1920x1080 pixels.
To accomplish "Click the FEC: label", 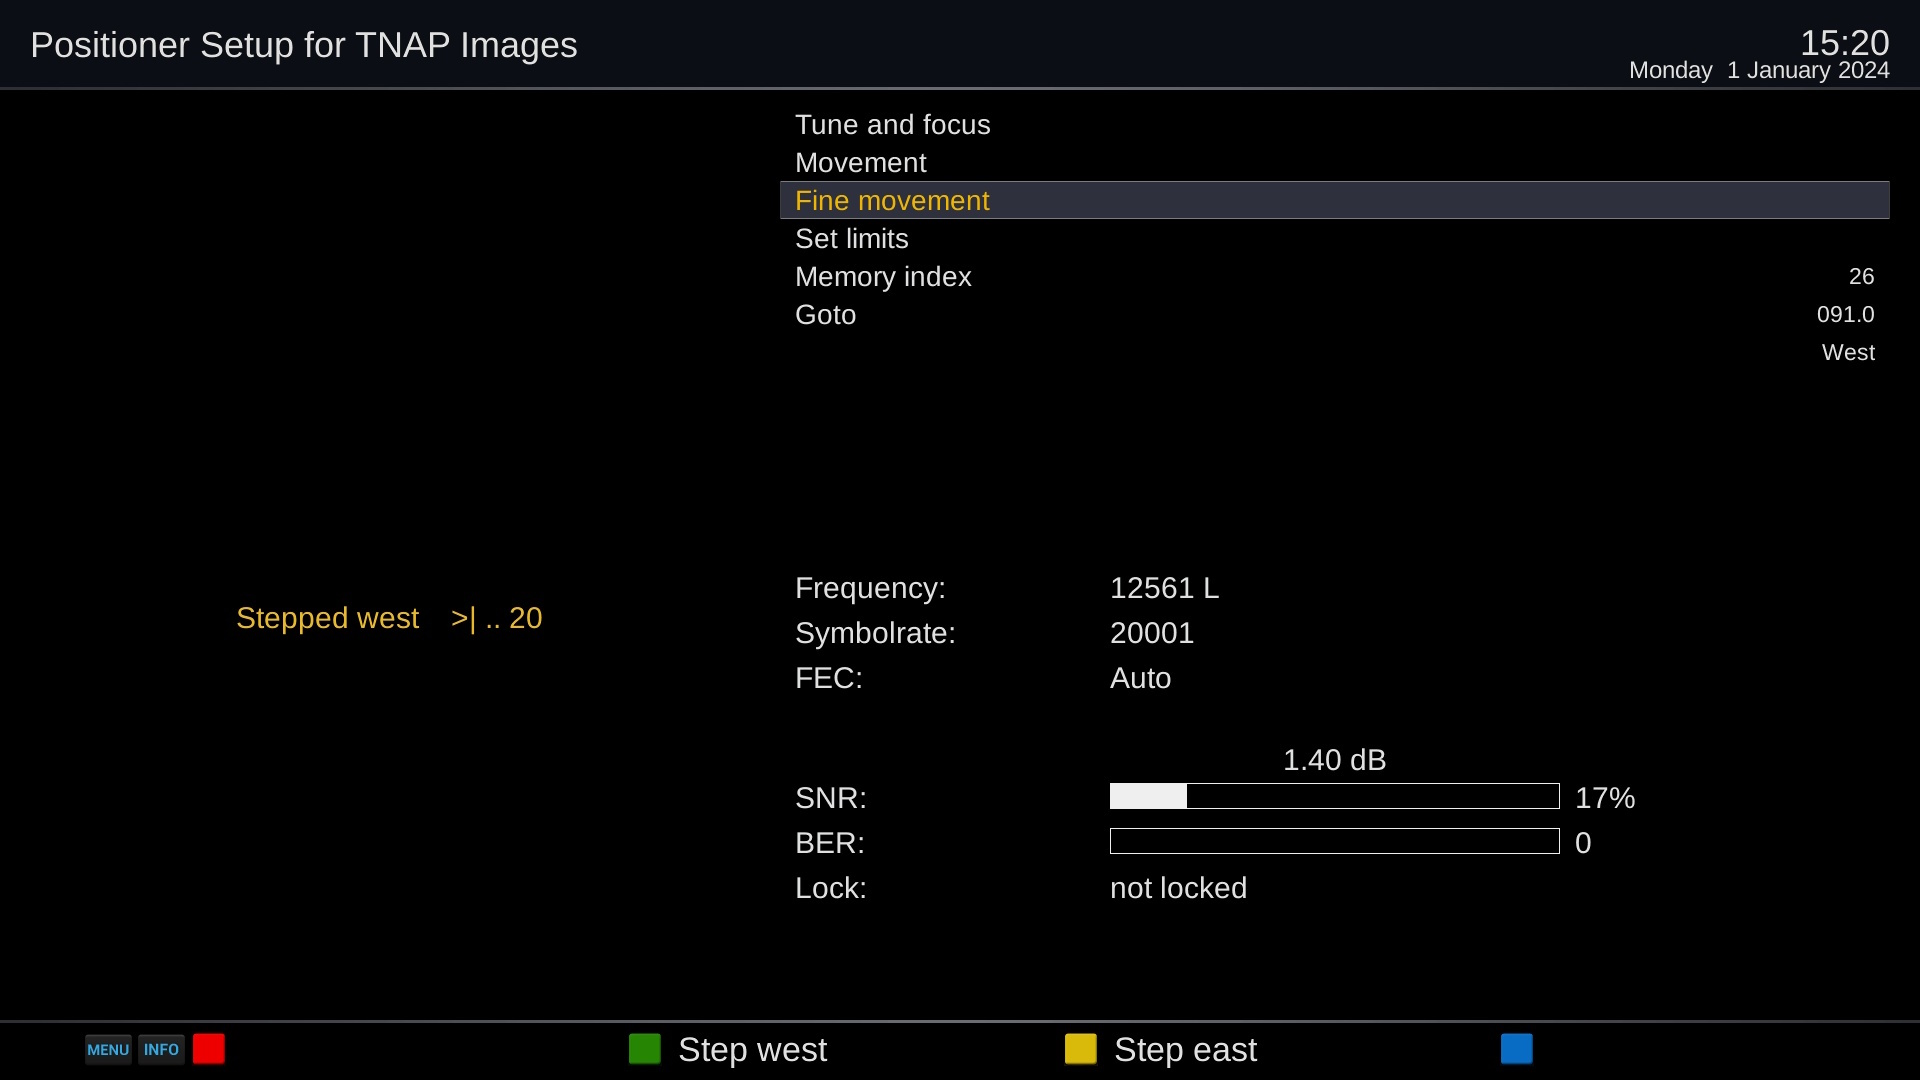I will pos(828,678).
